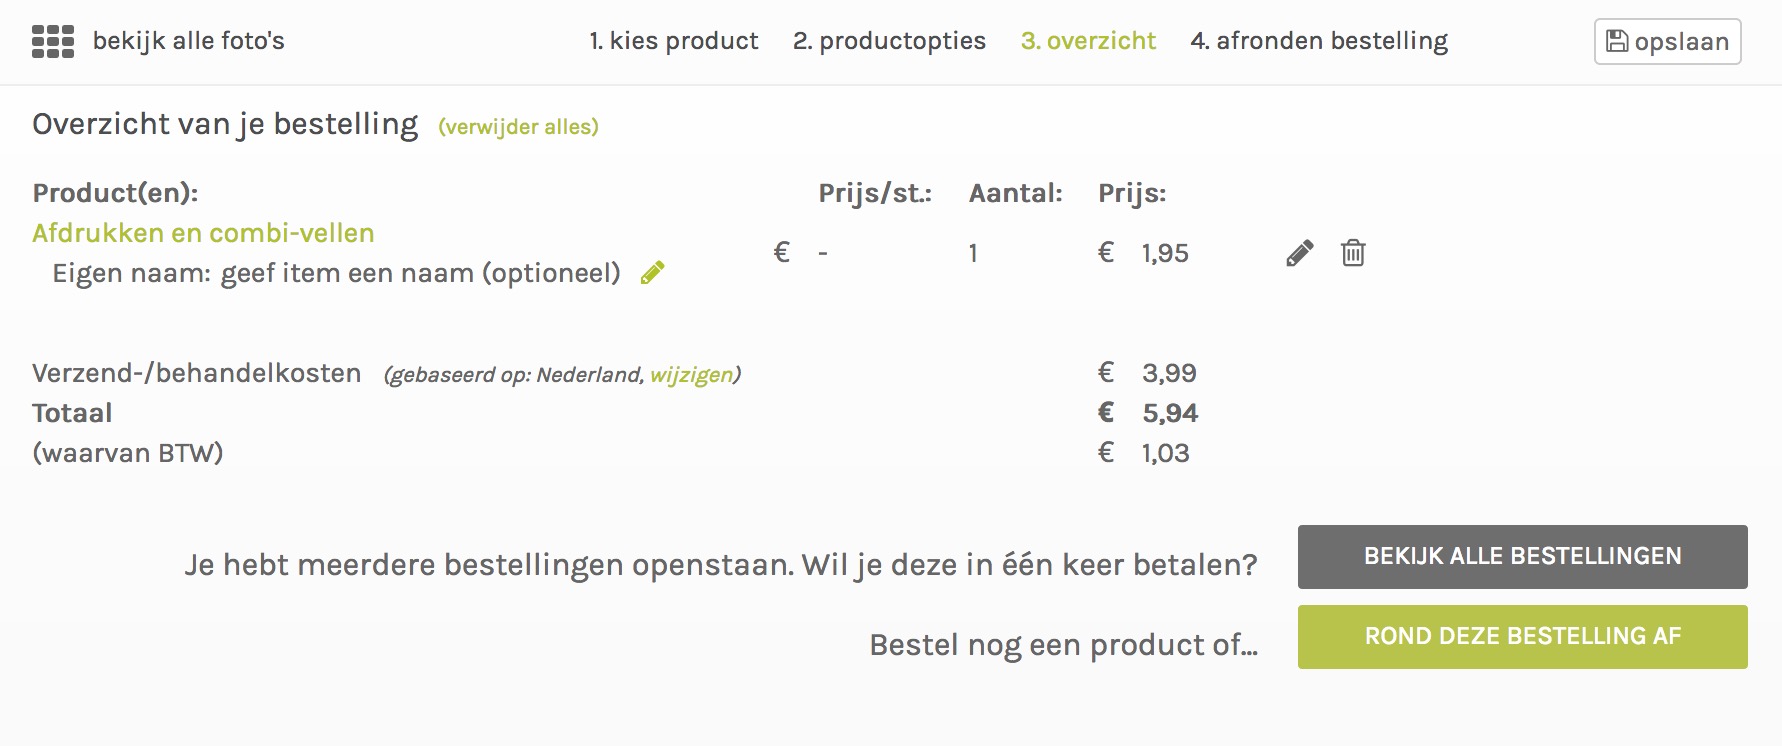This screenshot has height=746, width=1782.
Task: Rename item using the green pencil icon
Action: (x=652, y=273)
